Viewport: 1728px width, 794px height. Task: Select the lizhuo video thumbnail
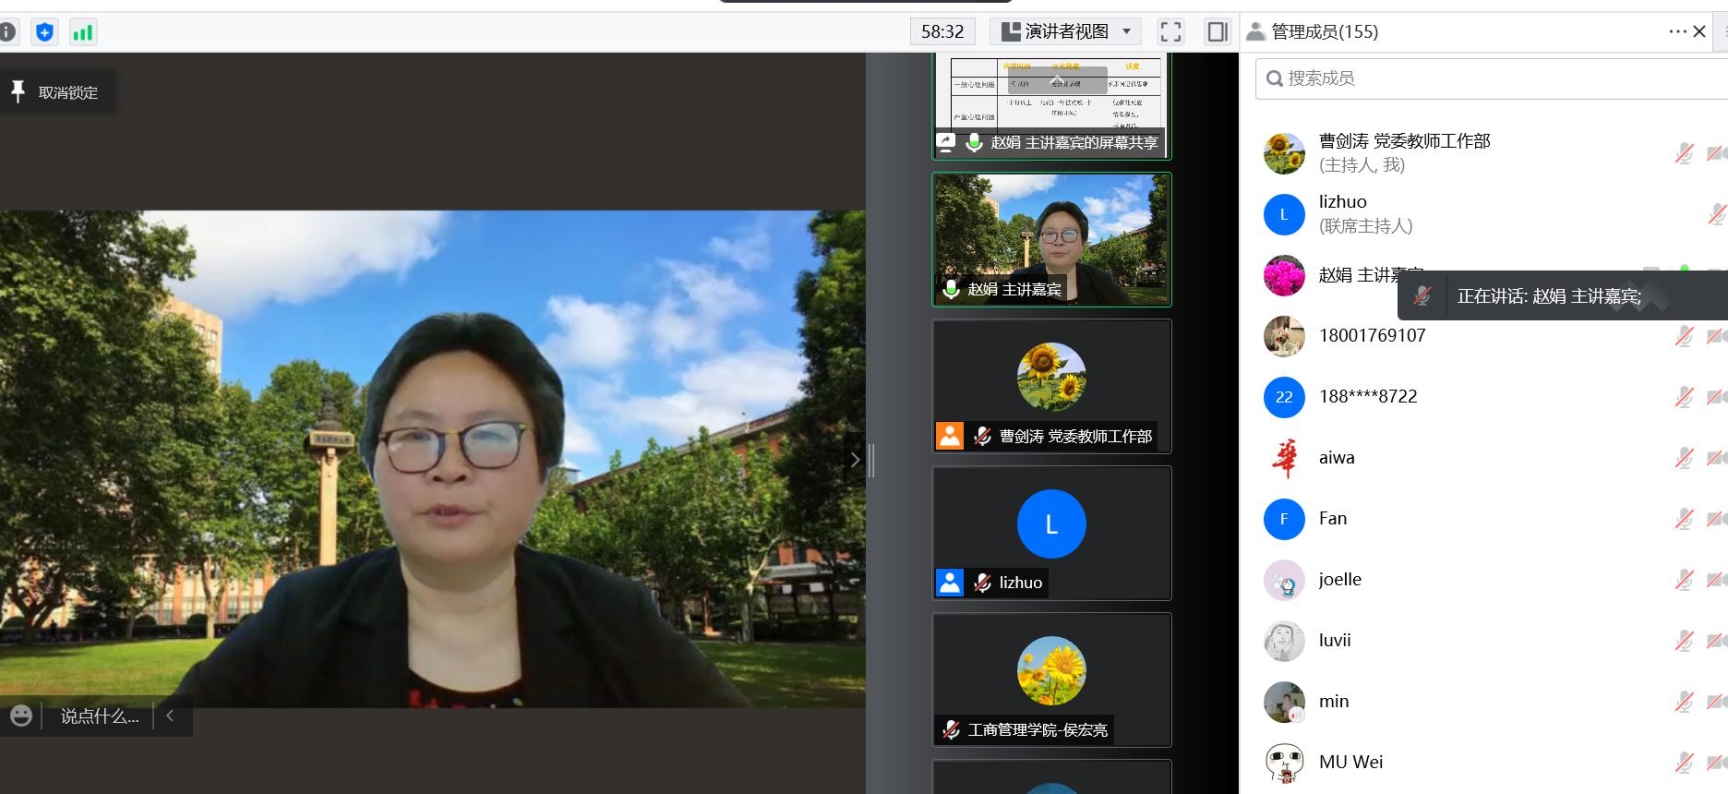[x=1051, y=532]
